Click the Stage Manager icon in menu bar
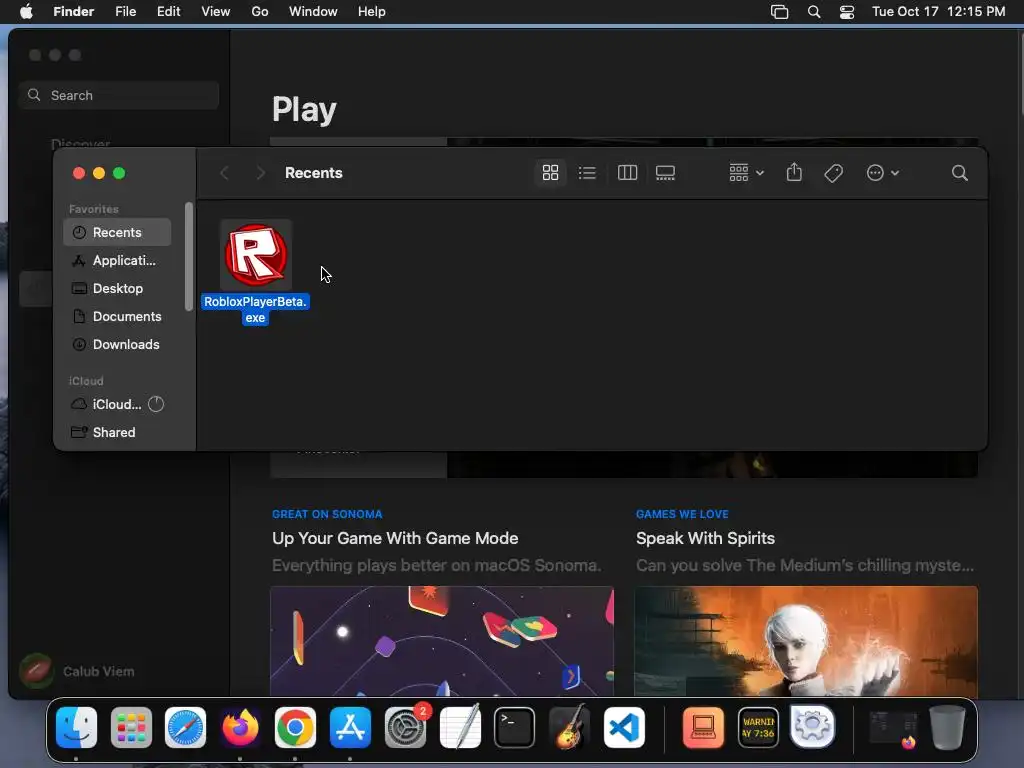Viewport: 1024px width, 768px height. point(779,12)
